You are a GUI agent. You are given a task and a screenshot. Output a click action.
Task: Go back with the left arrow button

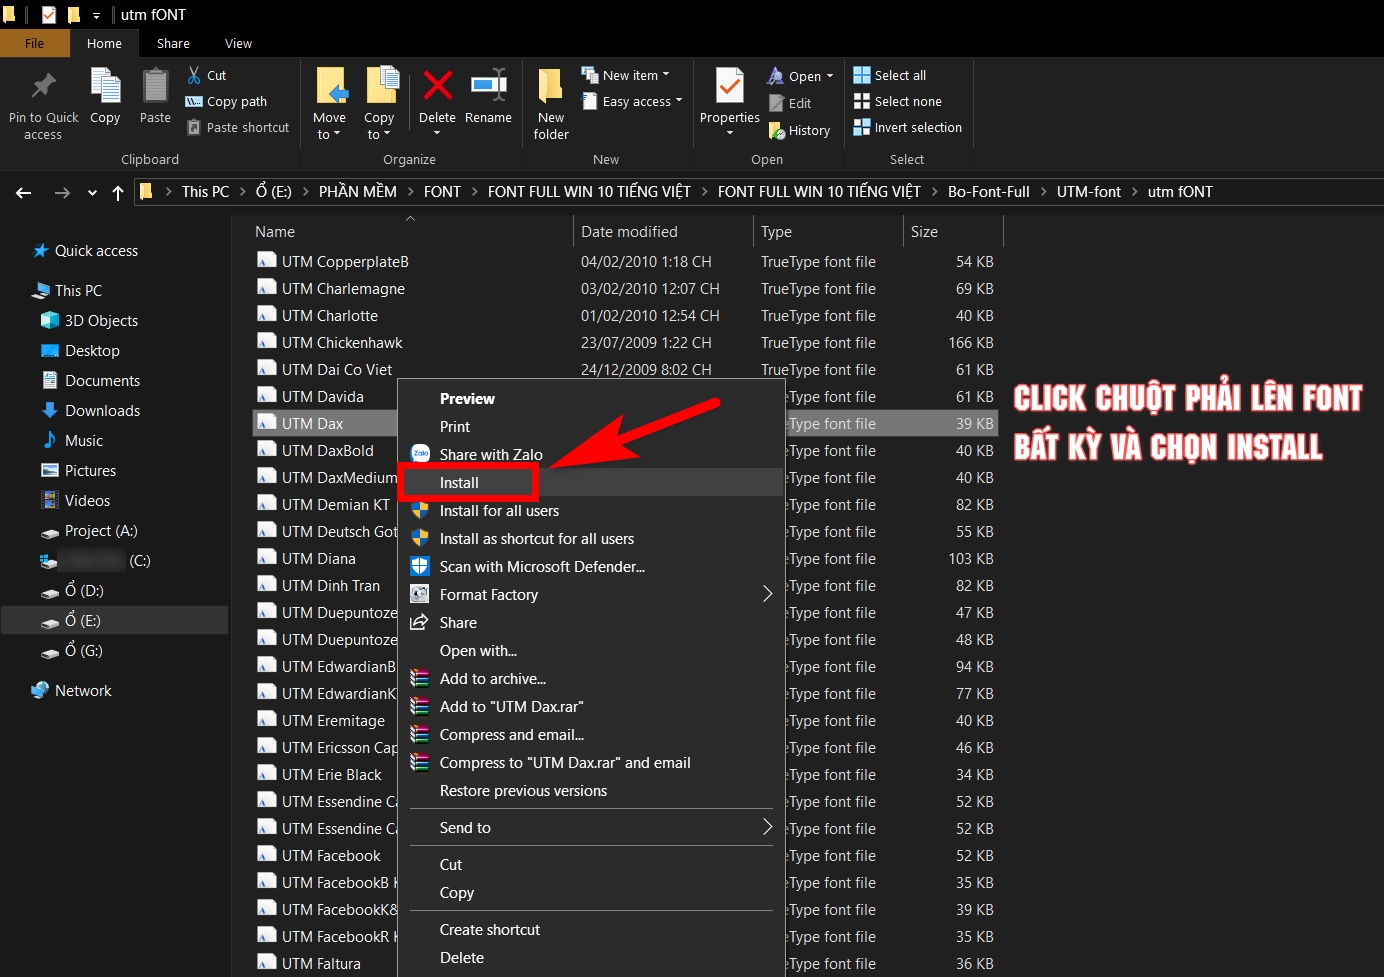pyautogui.click(x=24, y=192)
